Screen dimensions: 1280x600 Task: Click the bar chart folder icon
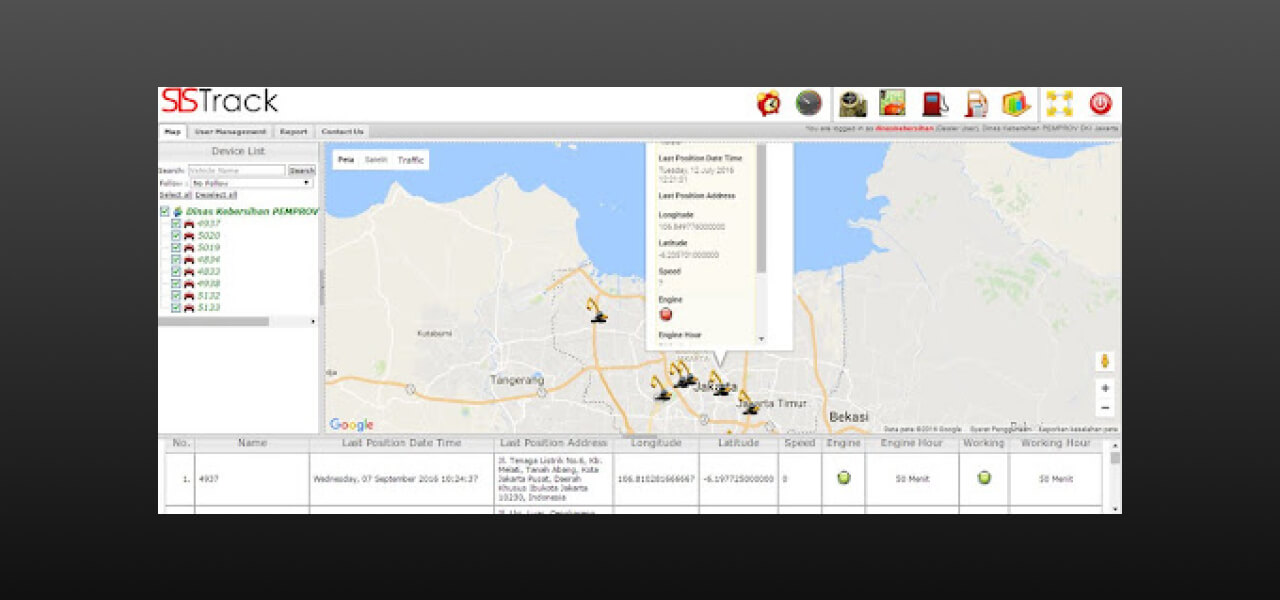coord(1016,103)
